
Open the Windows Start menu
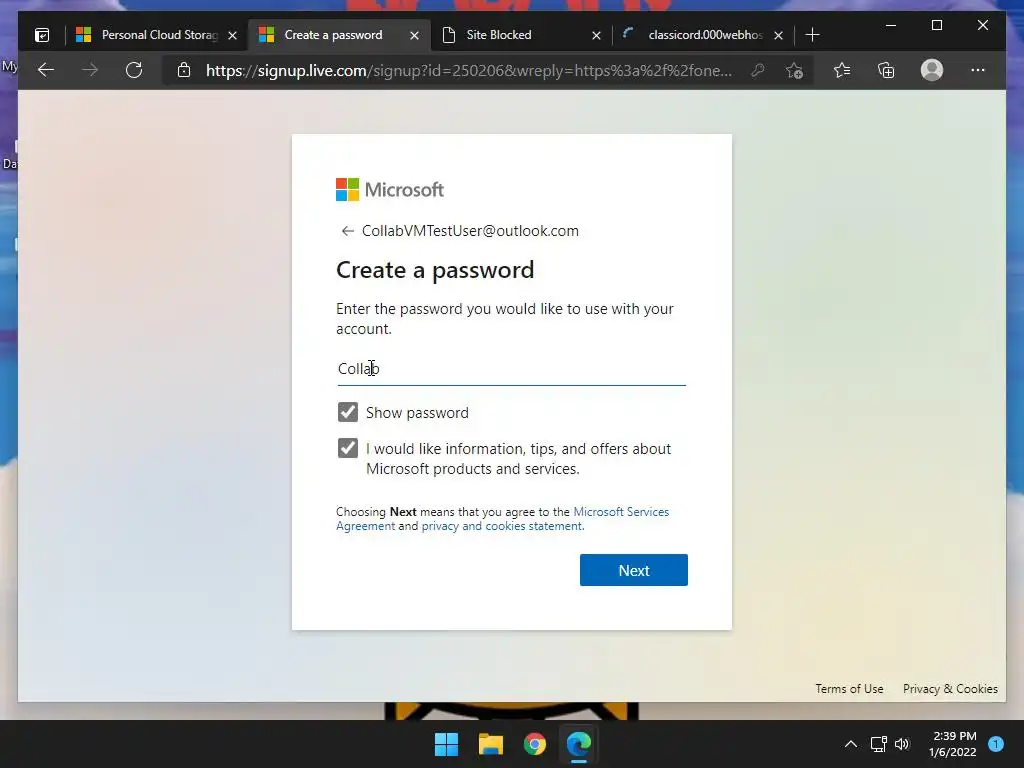point(447,744)
